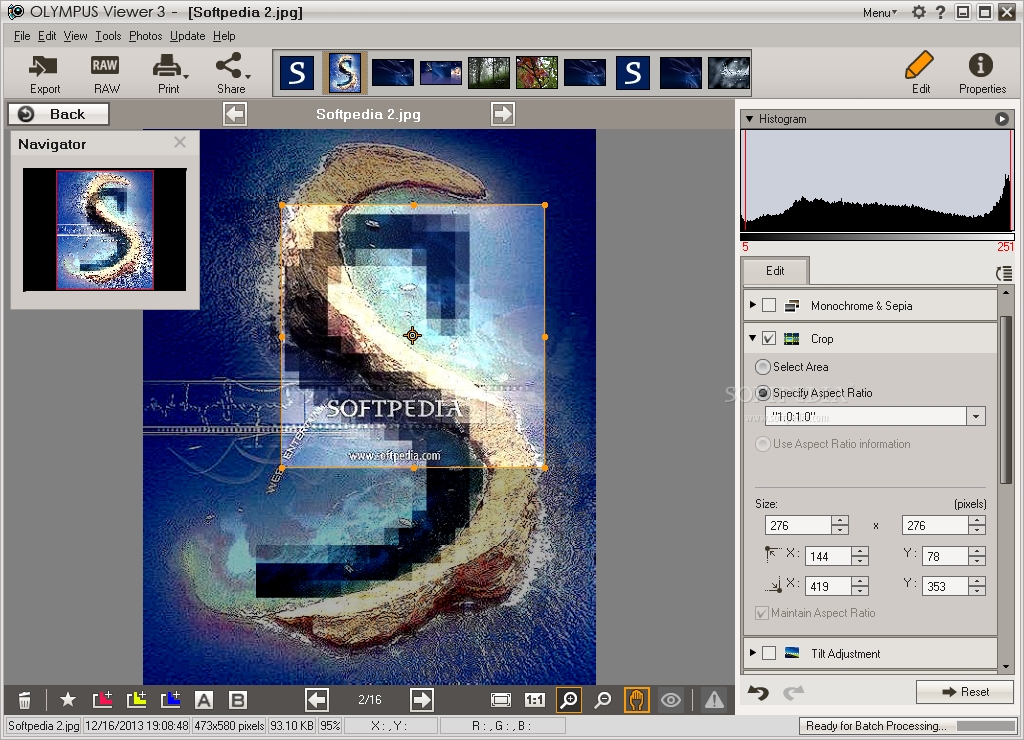Open the View menu
The image size is (1024, 740).
tap(75, 36)
